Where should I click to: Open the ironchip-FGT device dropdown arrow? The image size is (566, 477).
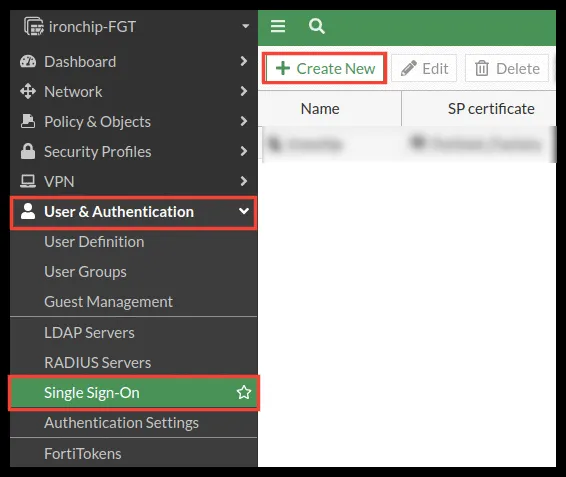tap(245, 26)
